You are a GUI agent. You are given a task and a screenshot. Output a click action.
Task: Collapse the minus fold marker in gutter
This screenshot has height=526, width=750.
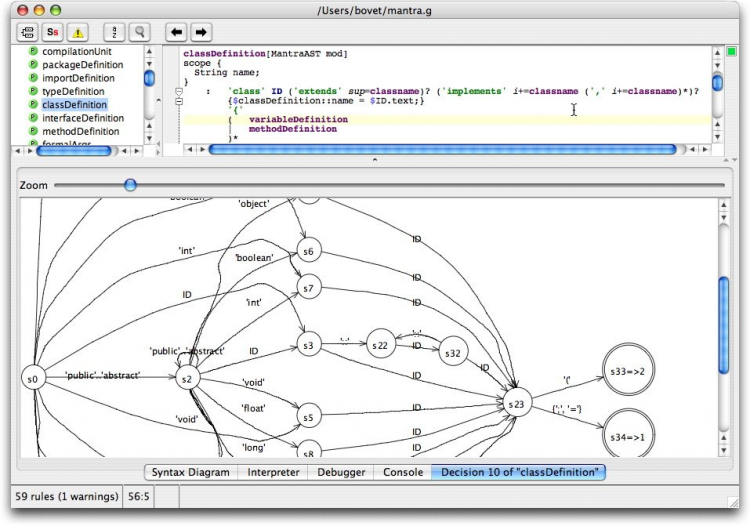178,101
